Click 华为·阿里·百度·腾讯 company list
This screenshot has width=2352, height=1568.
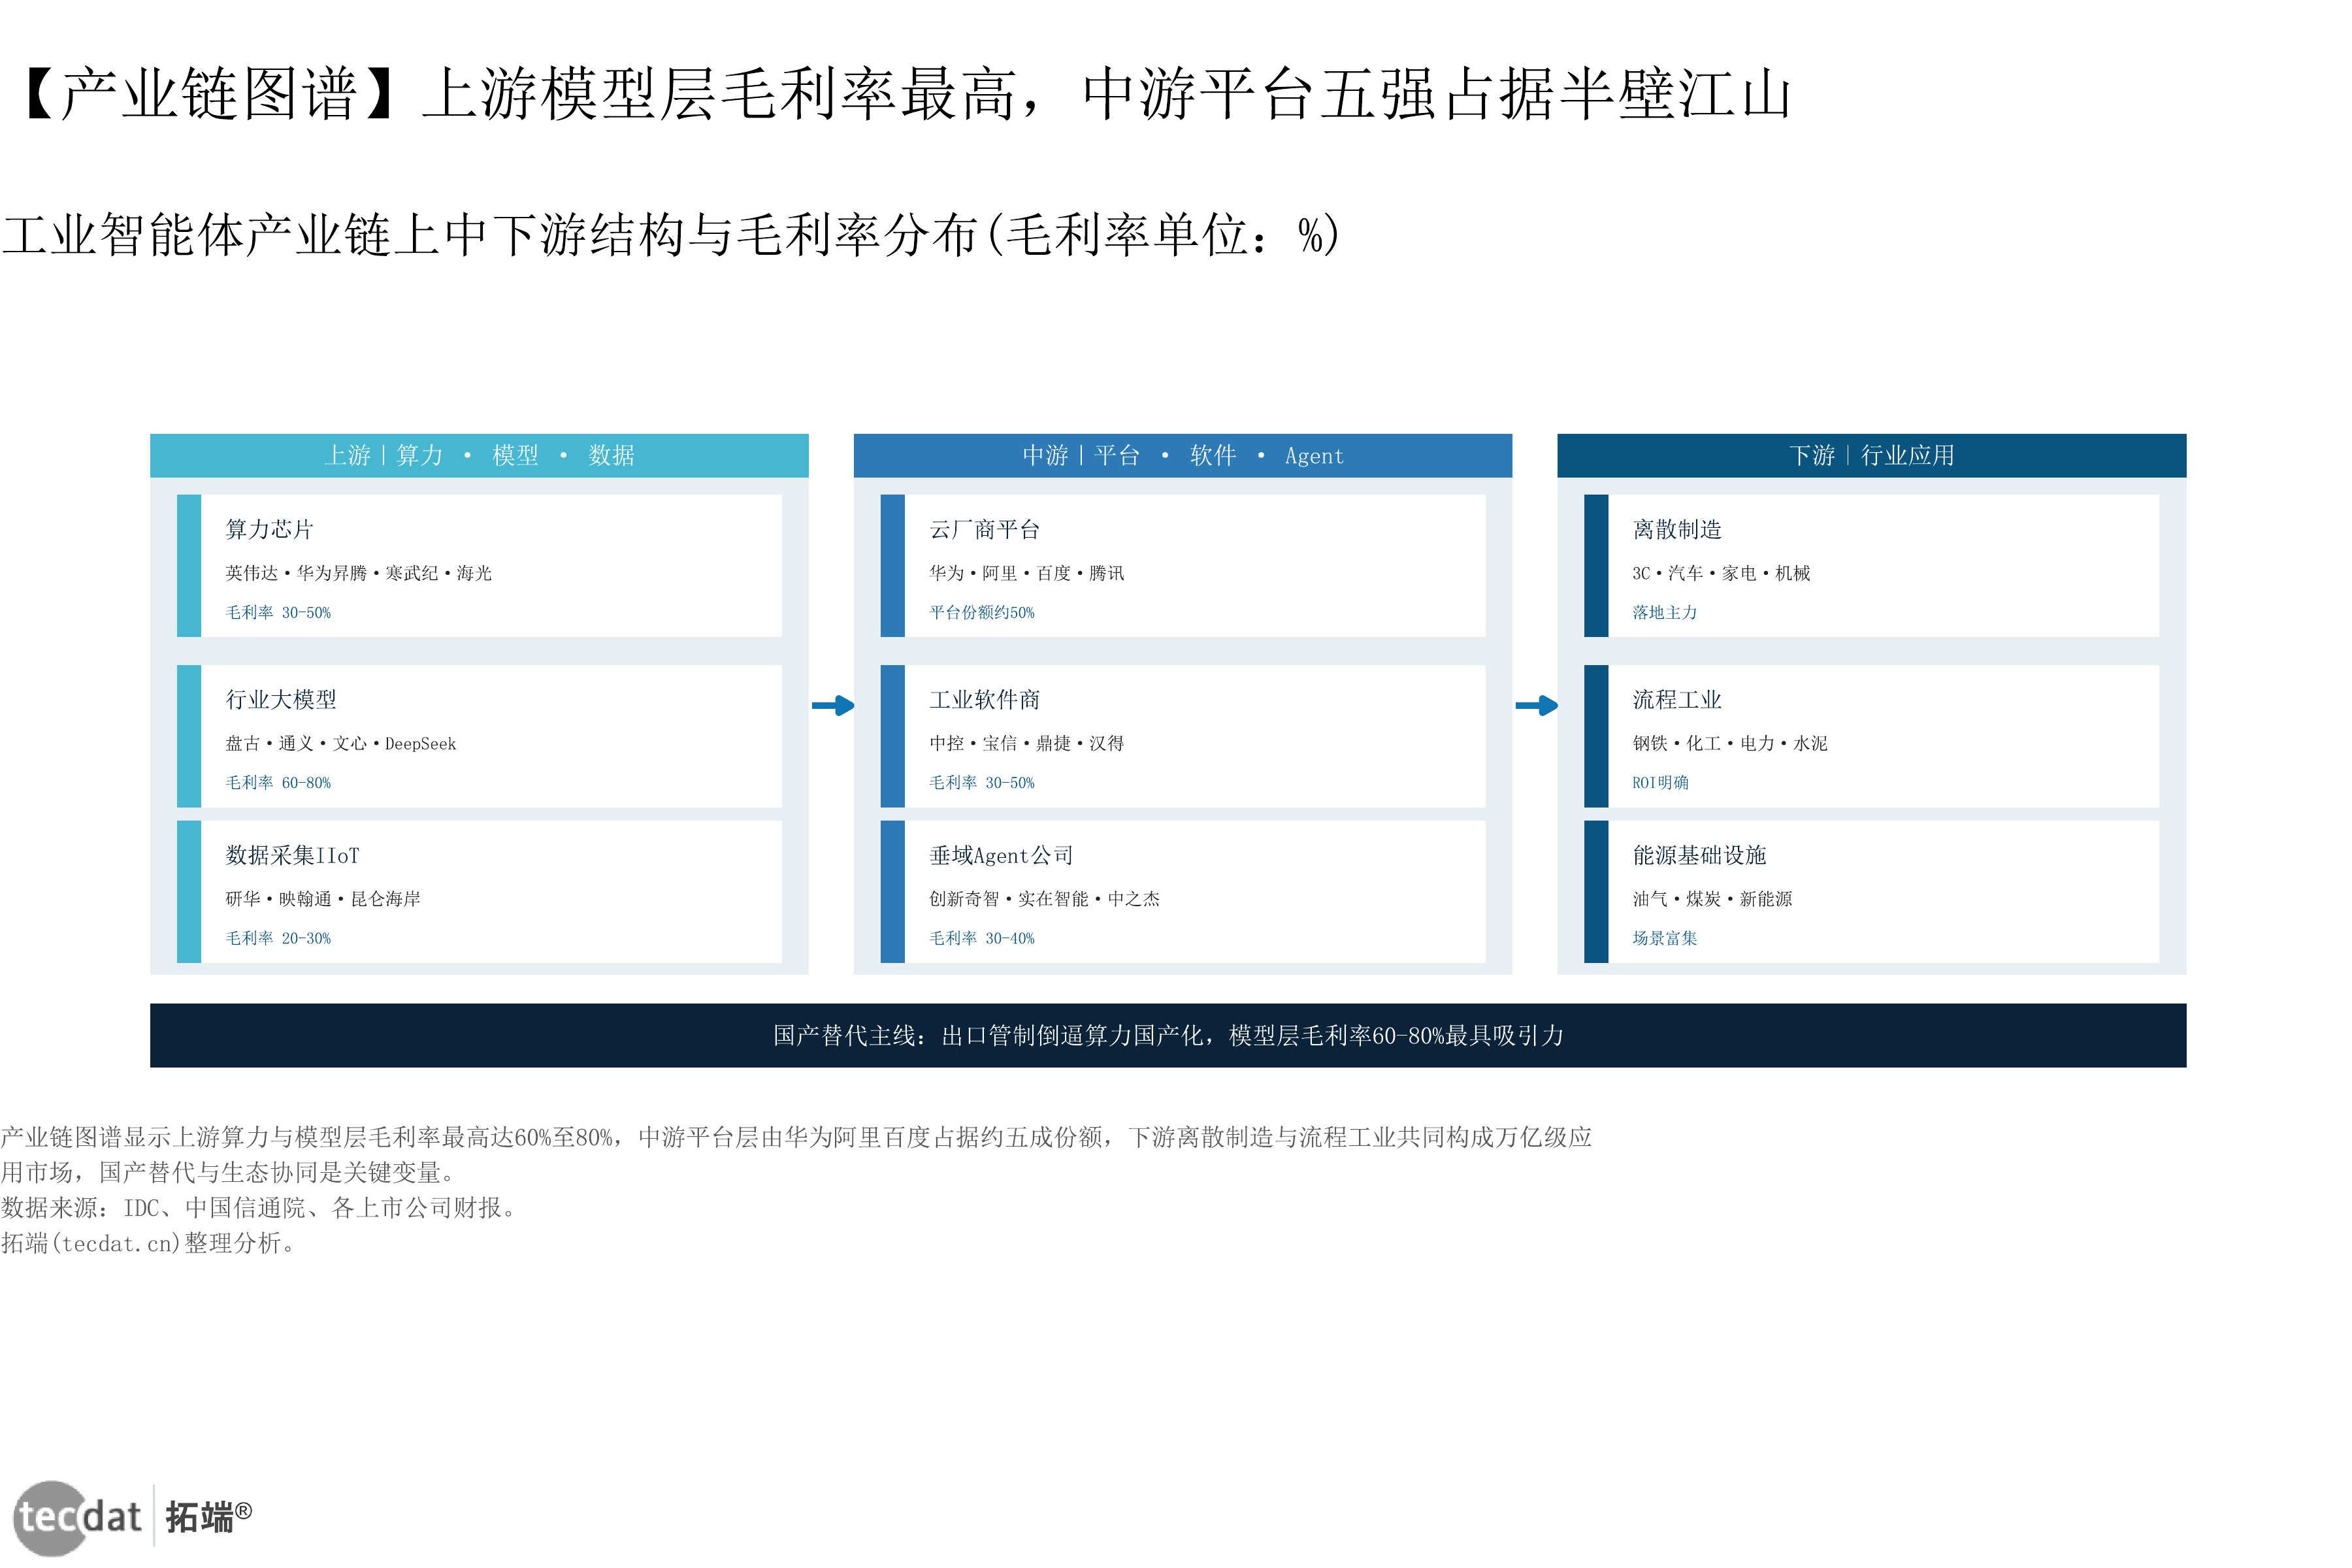[x=1027, y=573]
